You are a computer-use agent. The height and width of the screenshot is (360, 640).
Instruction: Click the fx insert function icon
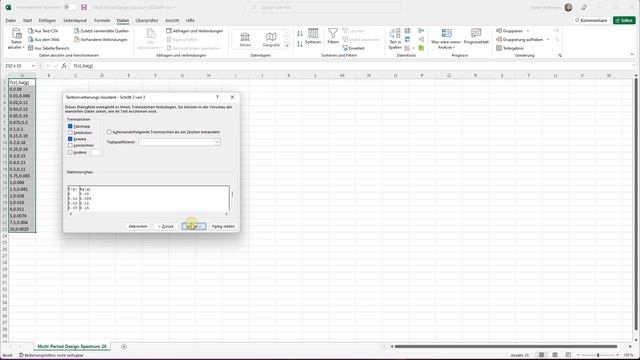tap(64, 66)
